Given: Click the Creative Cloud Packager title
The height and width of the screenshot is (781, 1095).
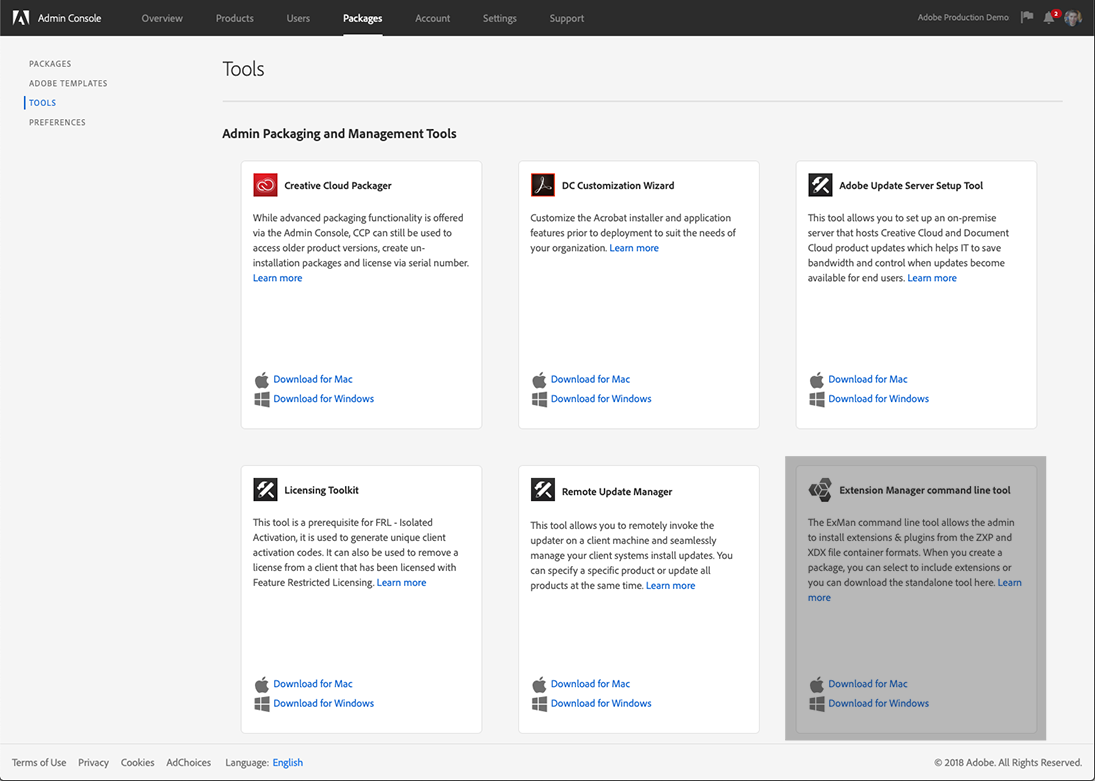Looking at the screenshot, I should pos(338,186).
